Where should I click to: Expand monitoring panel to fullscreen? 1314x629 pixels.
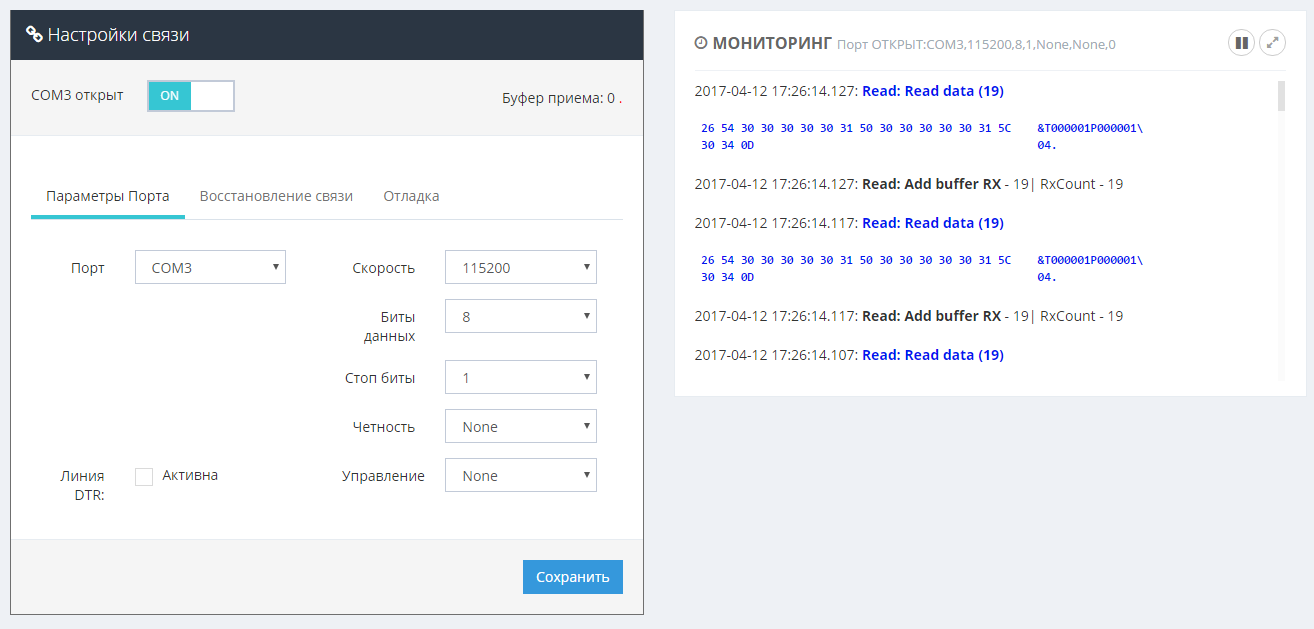(1272, 43)
